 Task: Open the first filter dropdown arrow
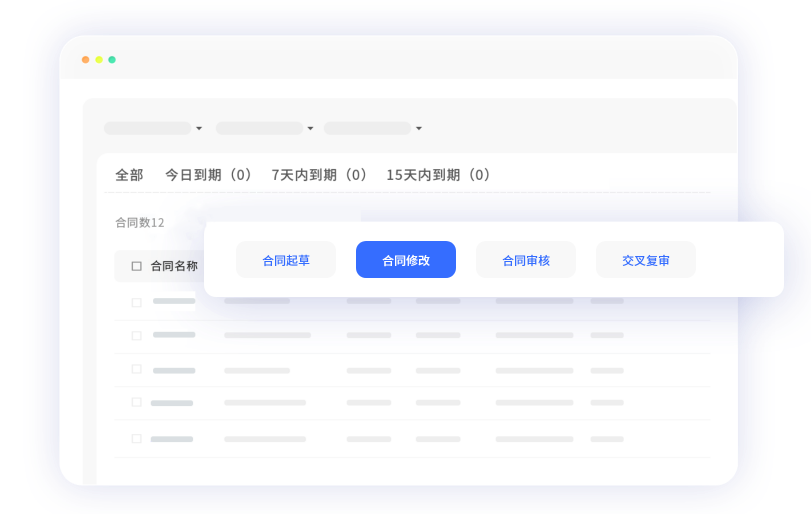click(x=199, y=129)
